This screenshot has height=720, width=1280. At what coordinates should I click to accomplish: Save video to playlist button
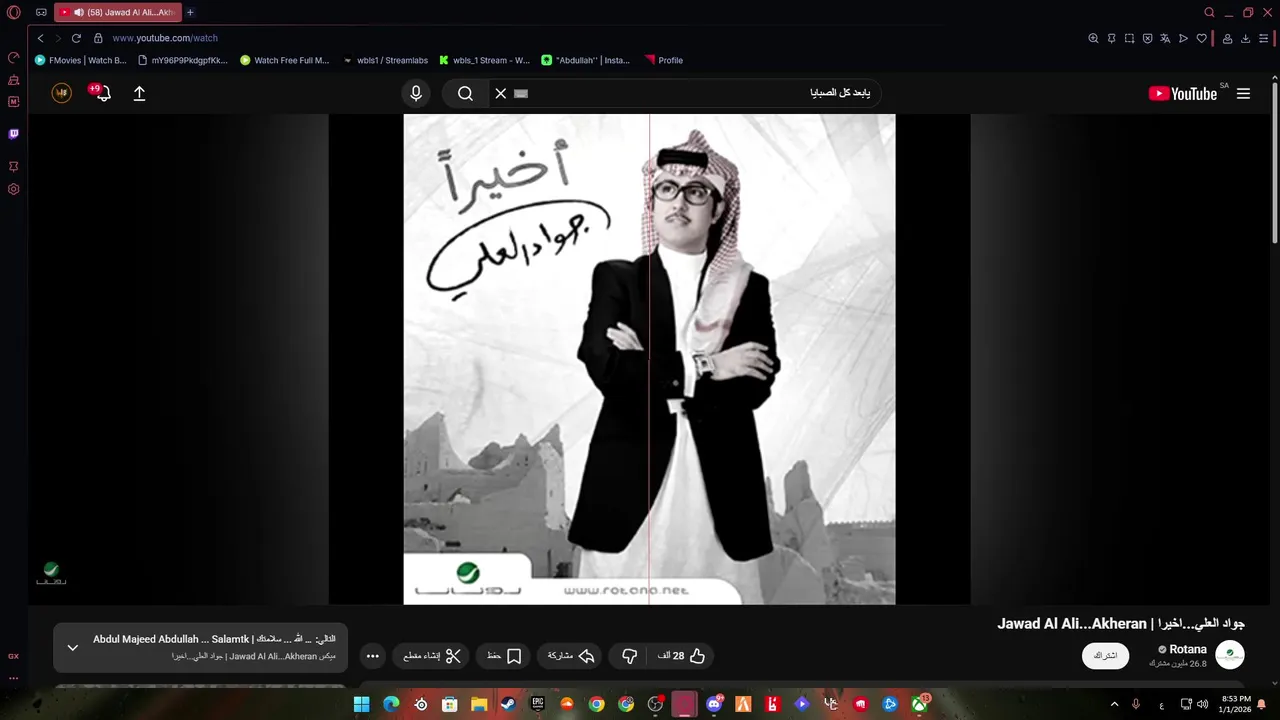click(505, 656)
